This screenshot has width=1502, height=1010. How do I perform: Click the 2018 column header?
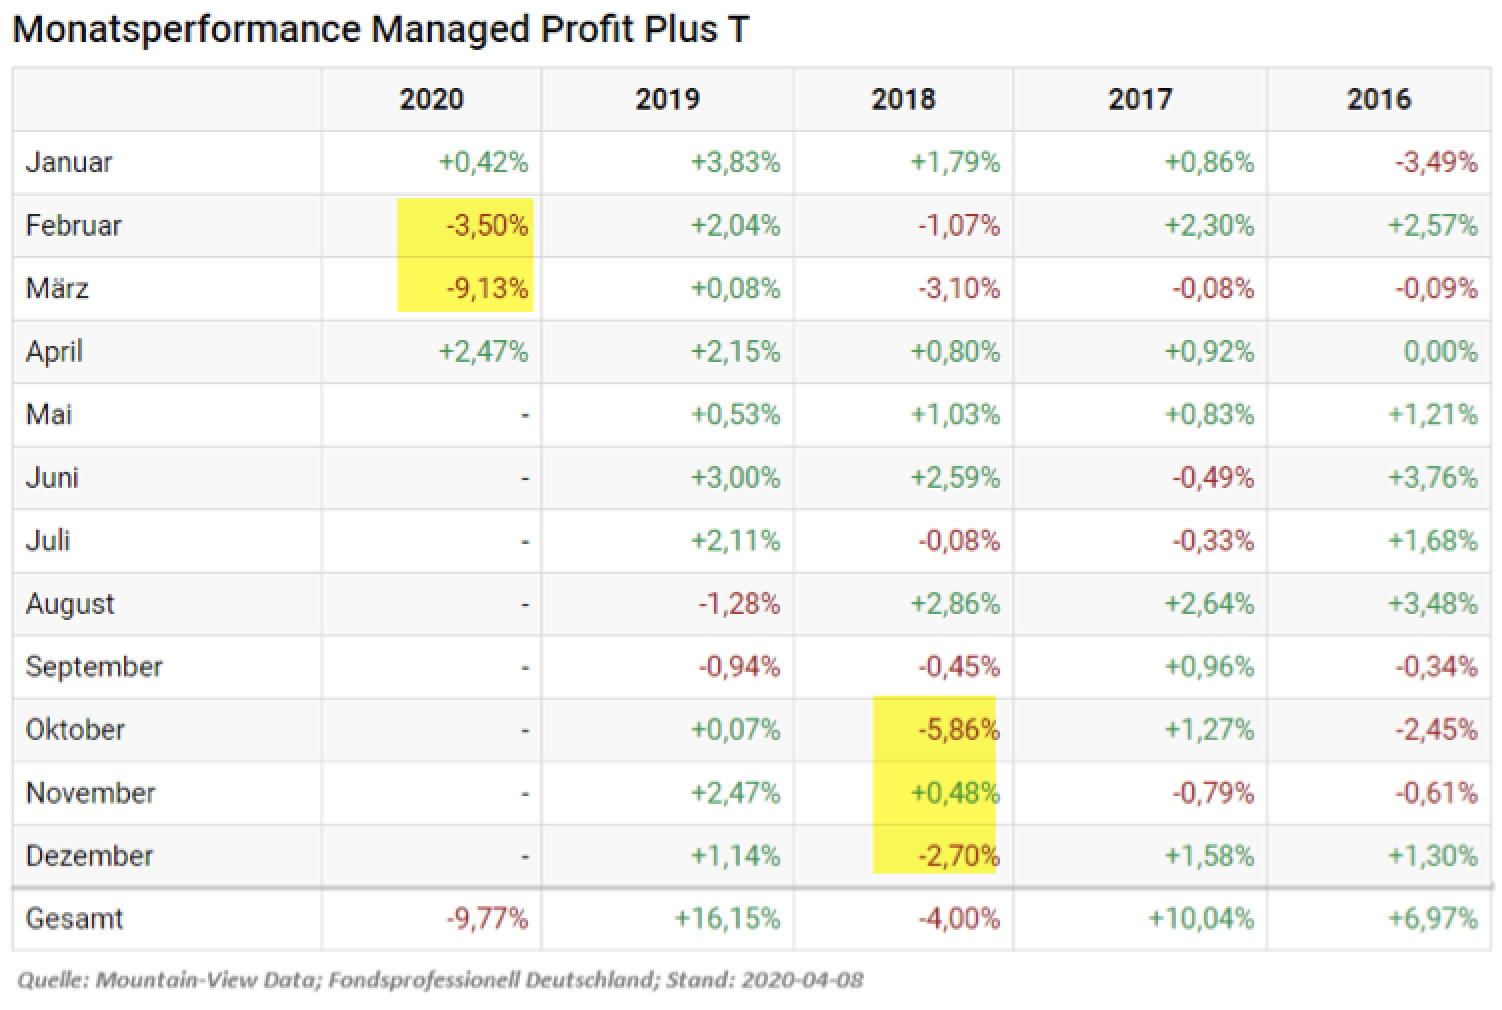pyautogui.click(x=903, y=99)
